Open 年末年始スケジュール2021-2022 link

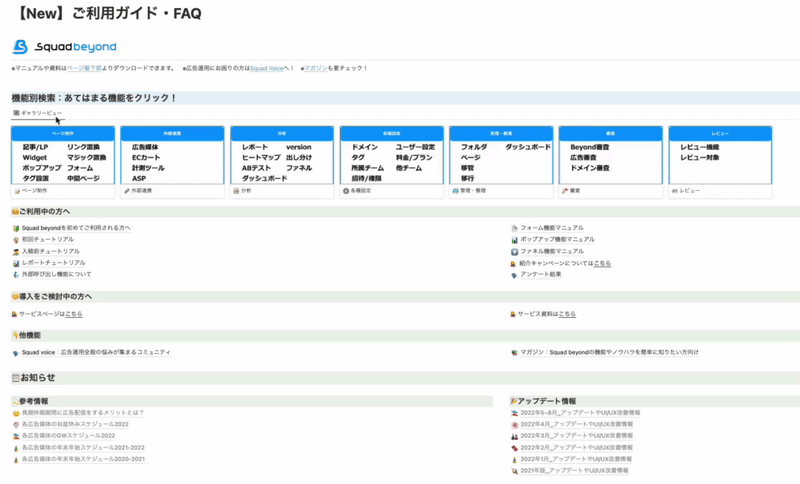tap(83, 448)
